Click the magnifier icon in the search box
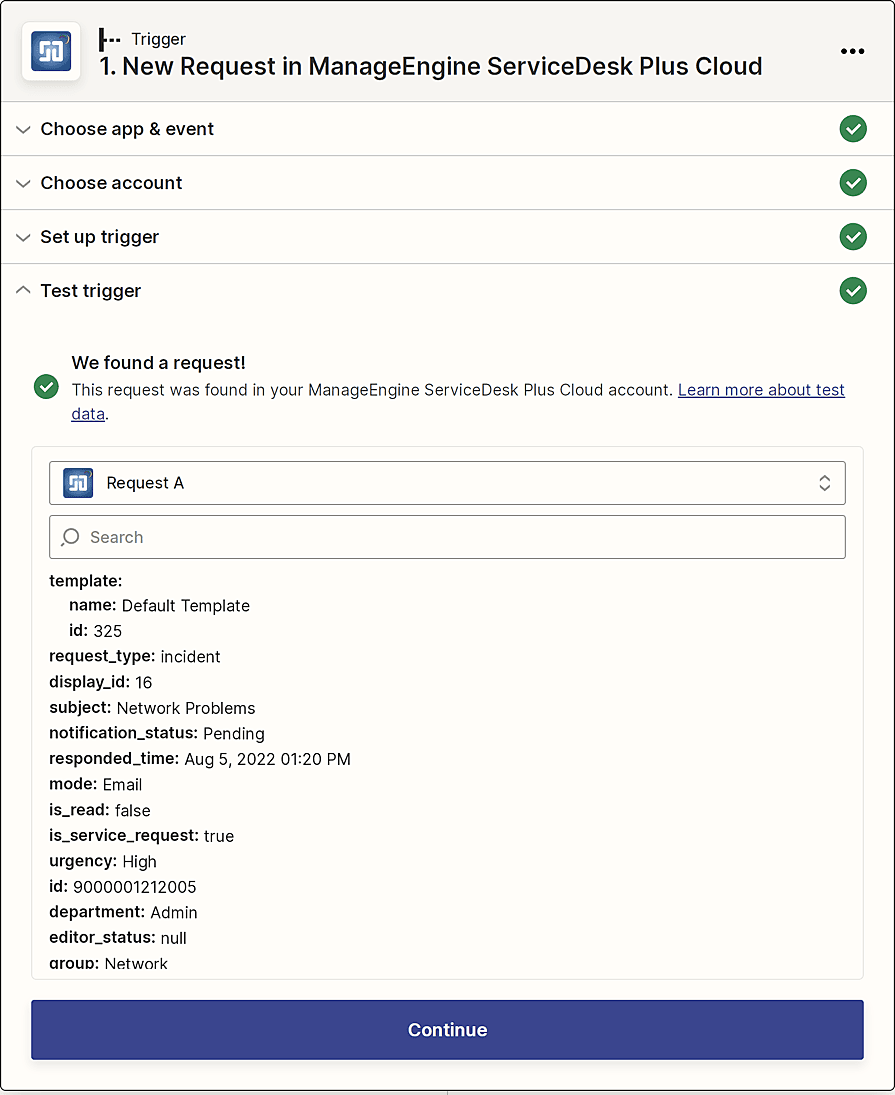895x1095 pixels. coord(70,537)
